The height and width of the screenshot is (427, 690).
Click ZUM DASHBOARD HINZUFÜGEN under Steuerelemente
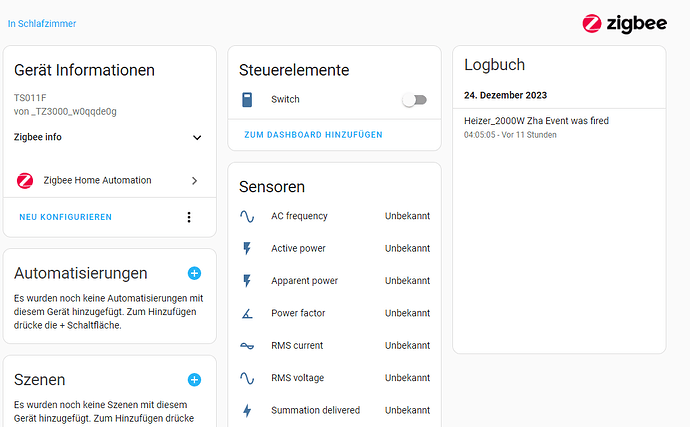[x=313, y=135]
